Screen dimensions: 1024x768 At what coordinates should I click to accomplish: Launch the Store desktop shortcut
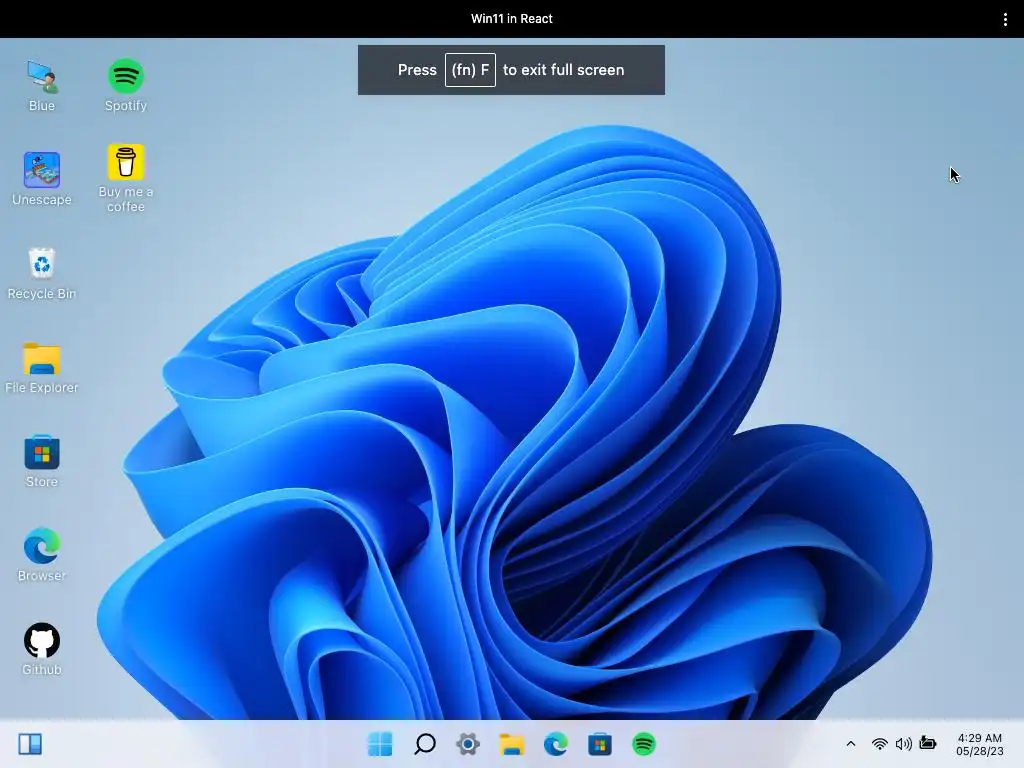click(x=42, y=462)
